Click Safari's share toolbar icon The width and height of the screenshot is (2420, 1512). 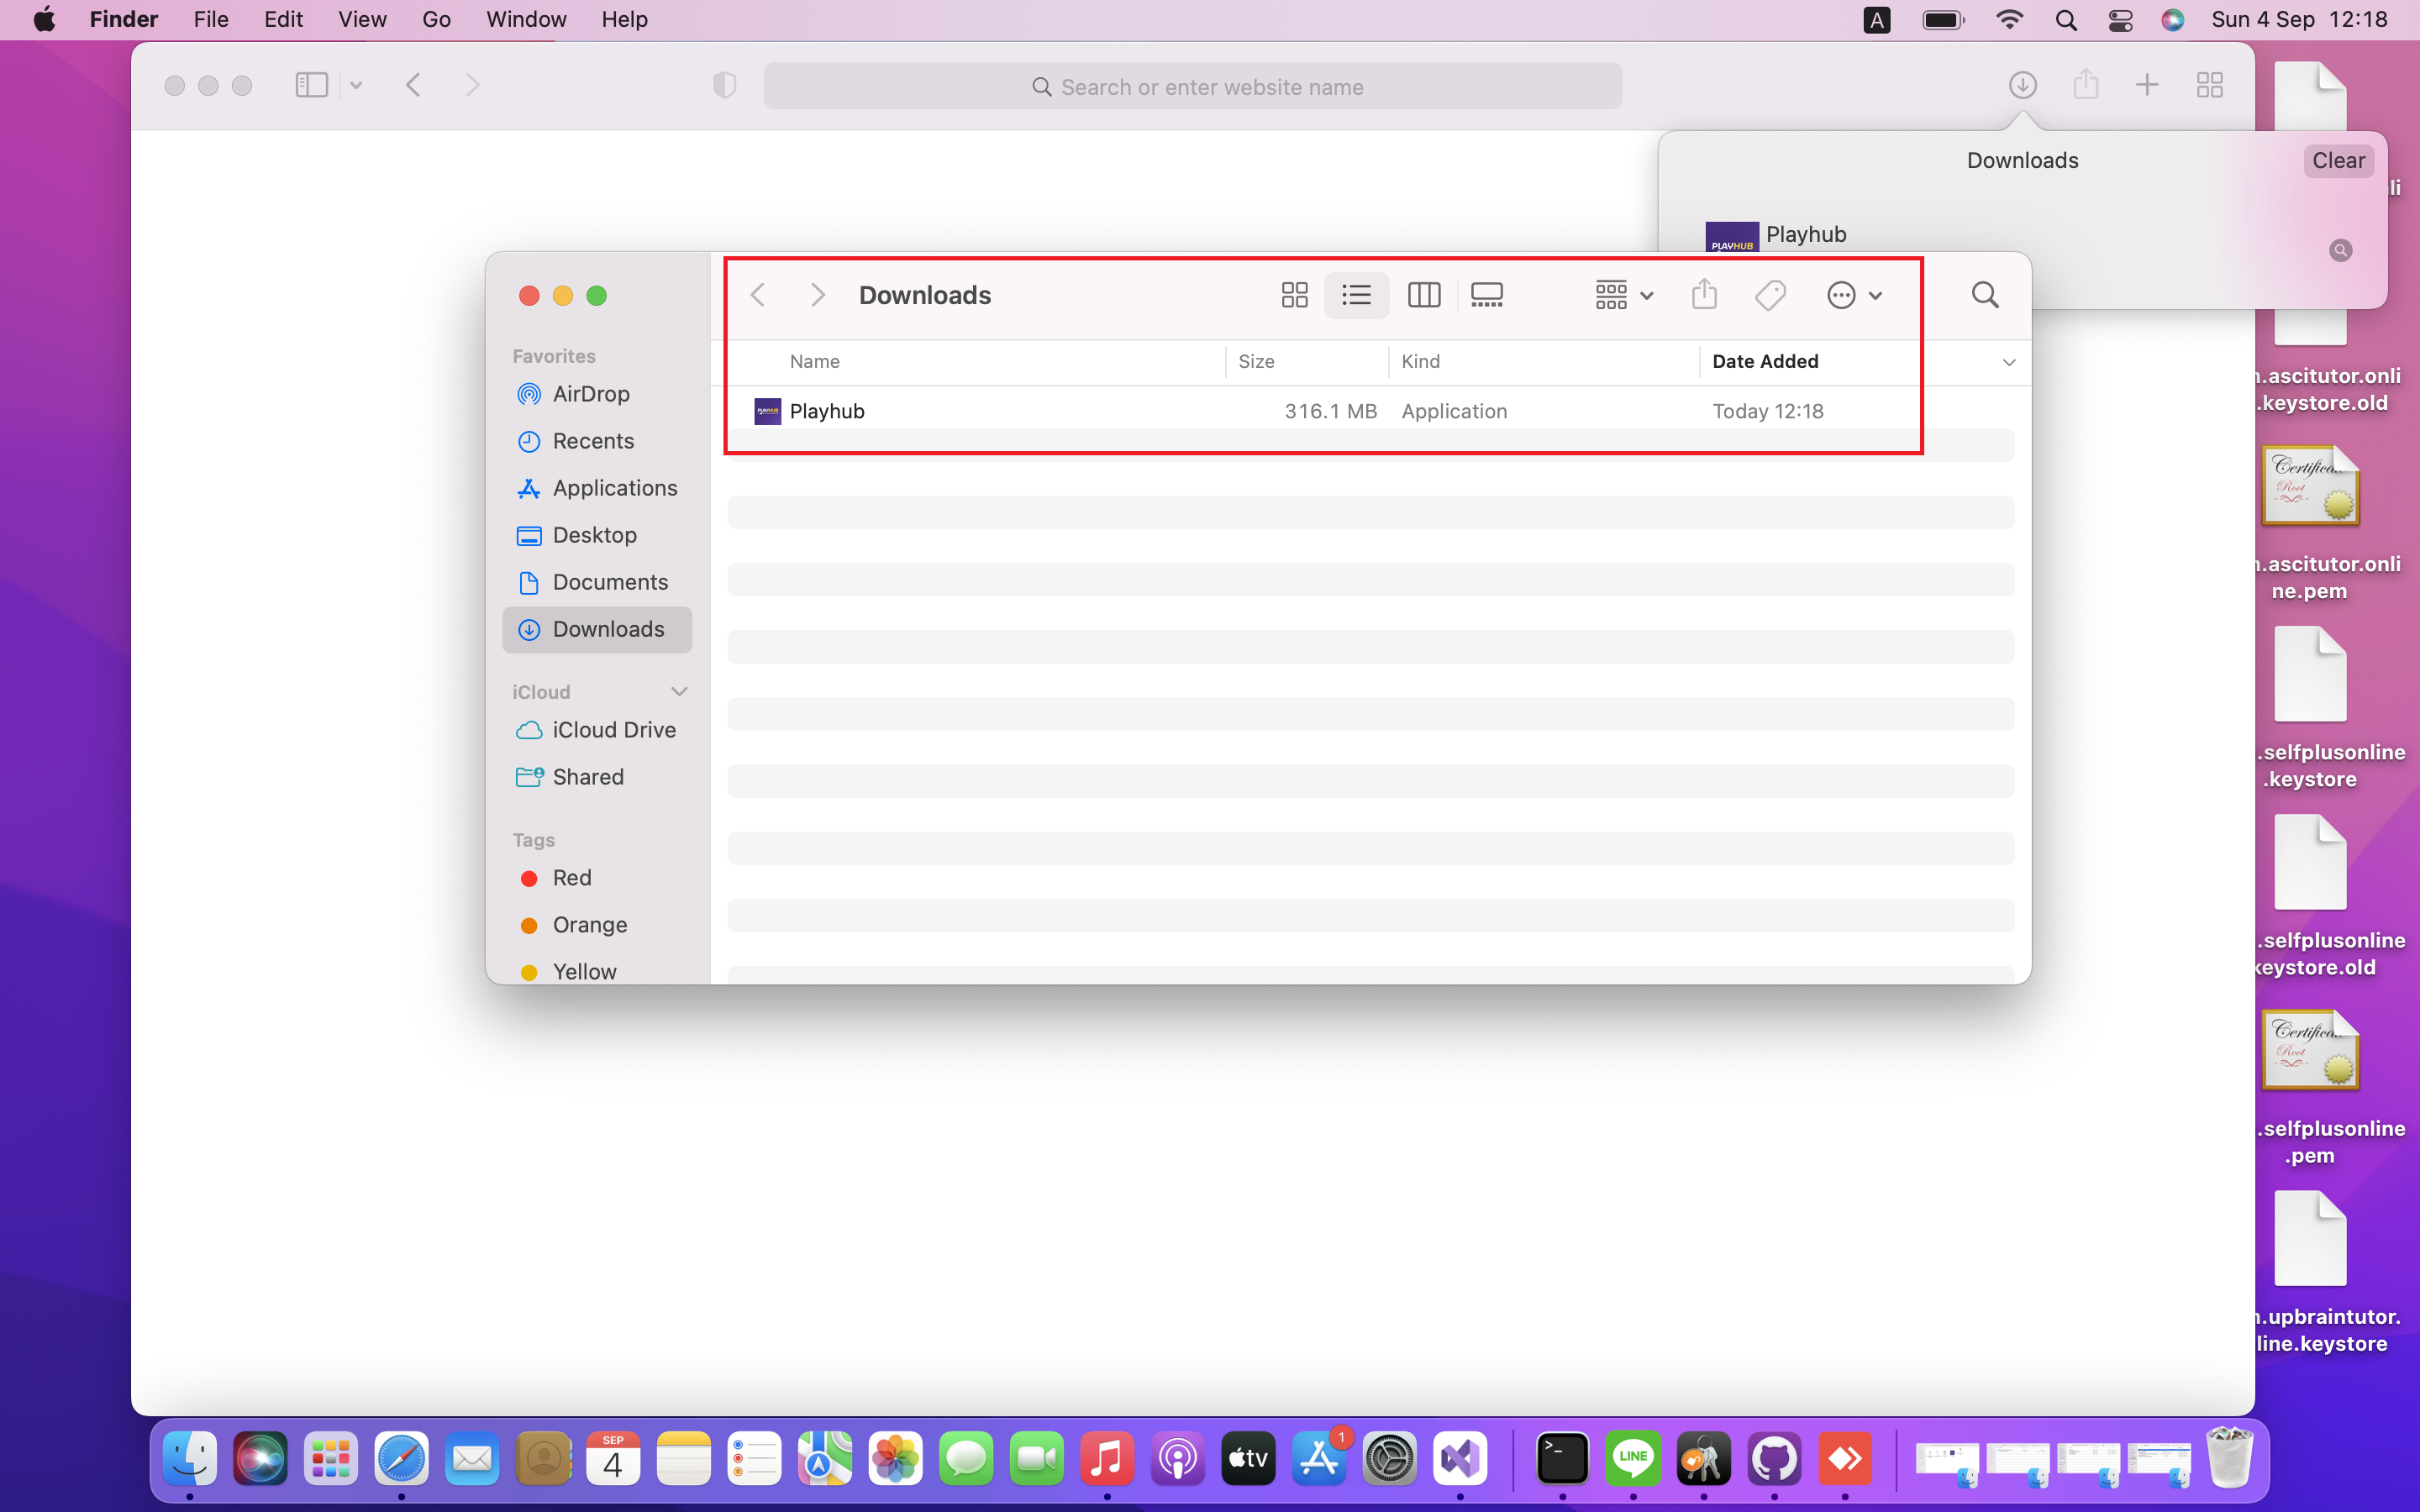(2085, 85)
